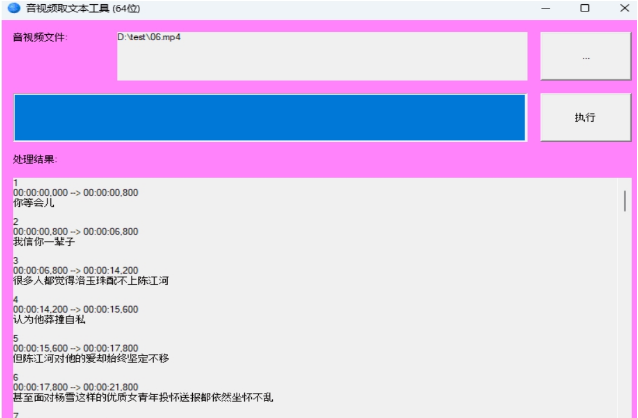Viewport: 638px width, 418px height.
Task: Click the 处理结果 label
Action: pos(35,160)
